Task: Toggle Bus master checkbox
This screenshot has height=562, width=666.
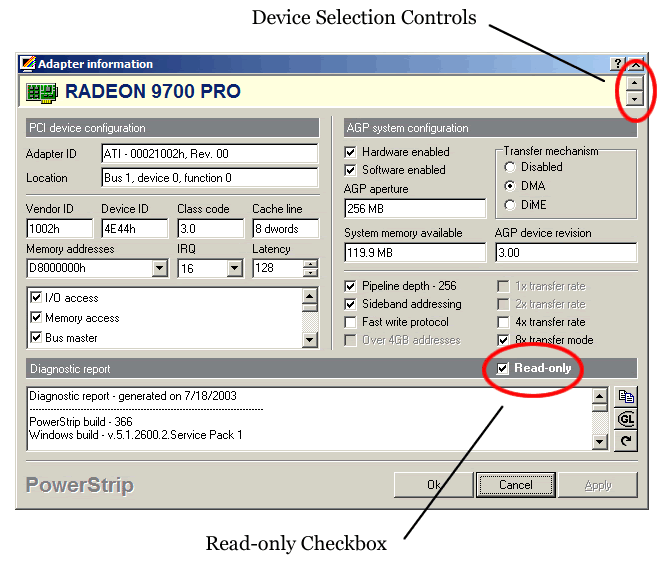Action: (36, 337)
